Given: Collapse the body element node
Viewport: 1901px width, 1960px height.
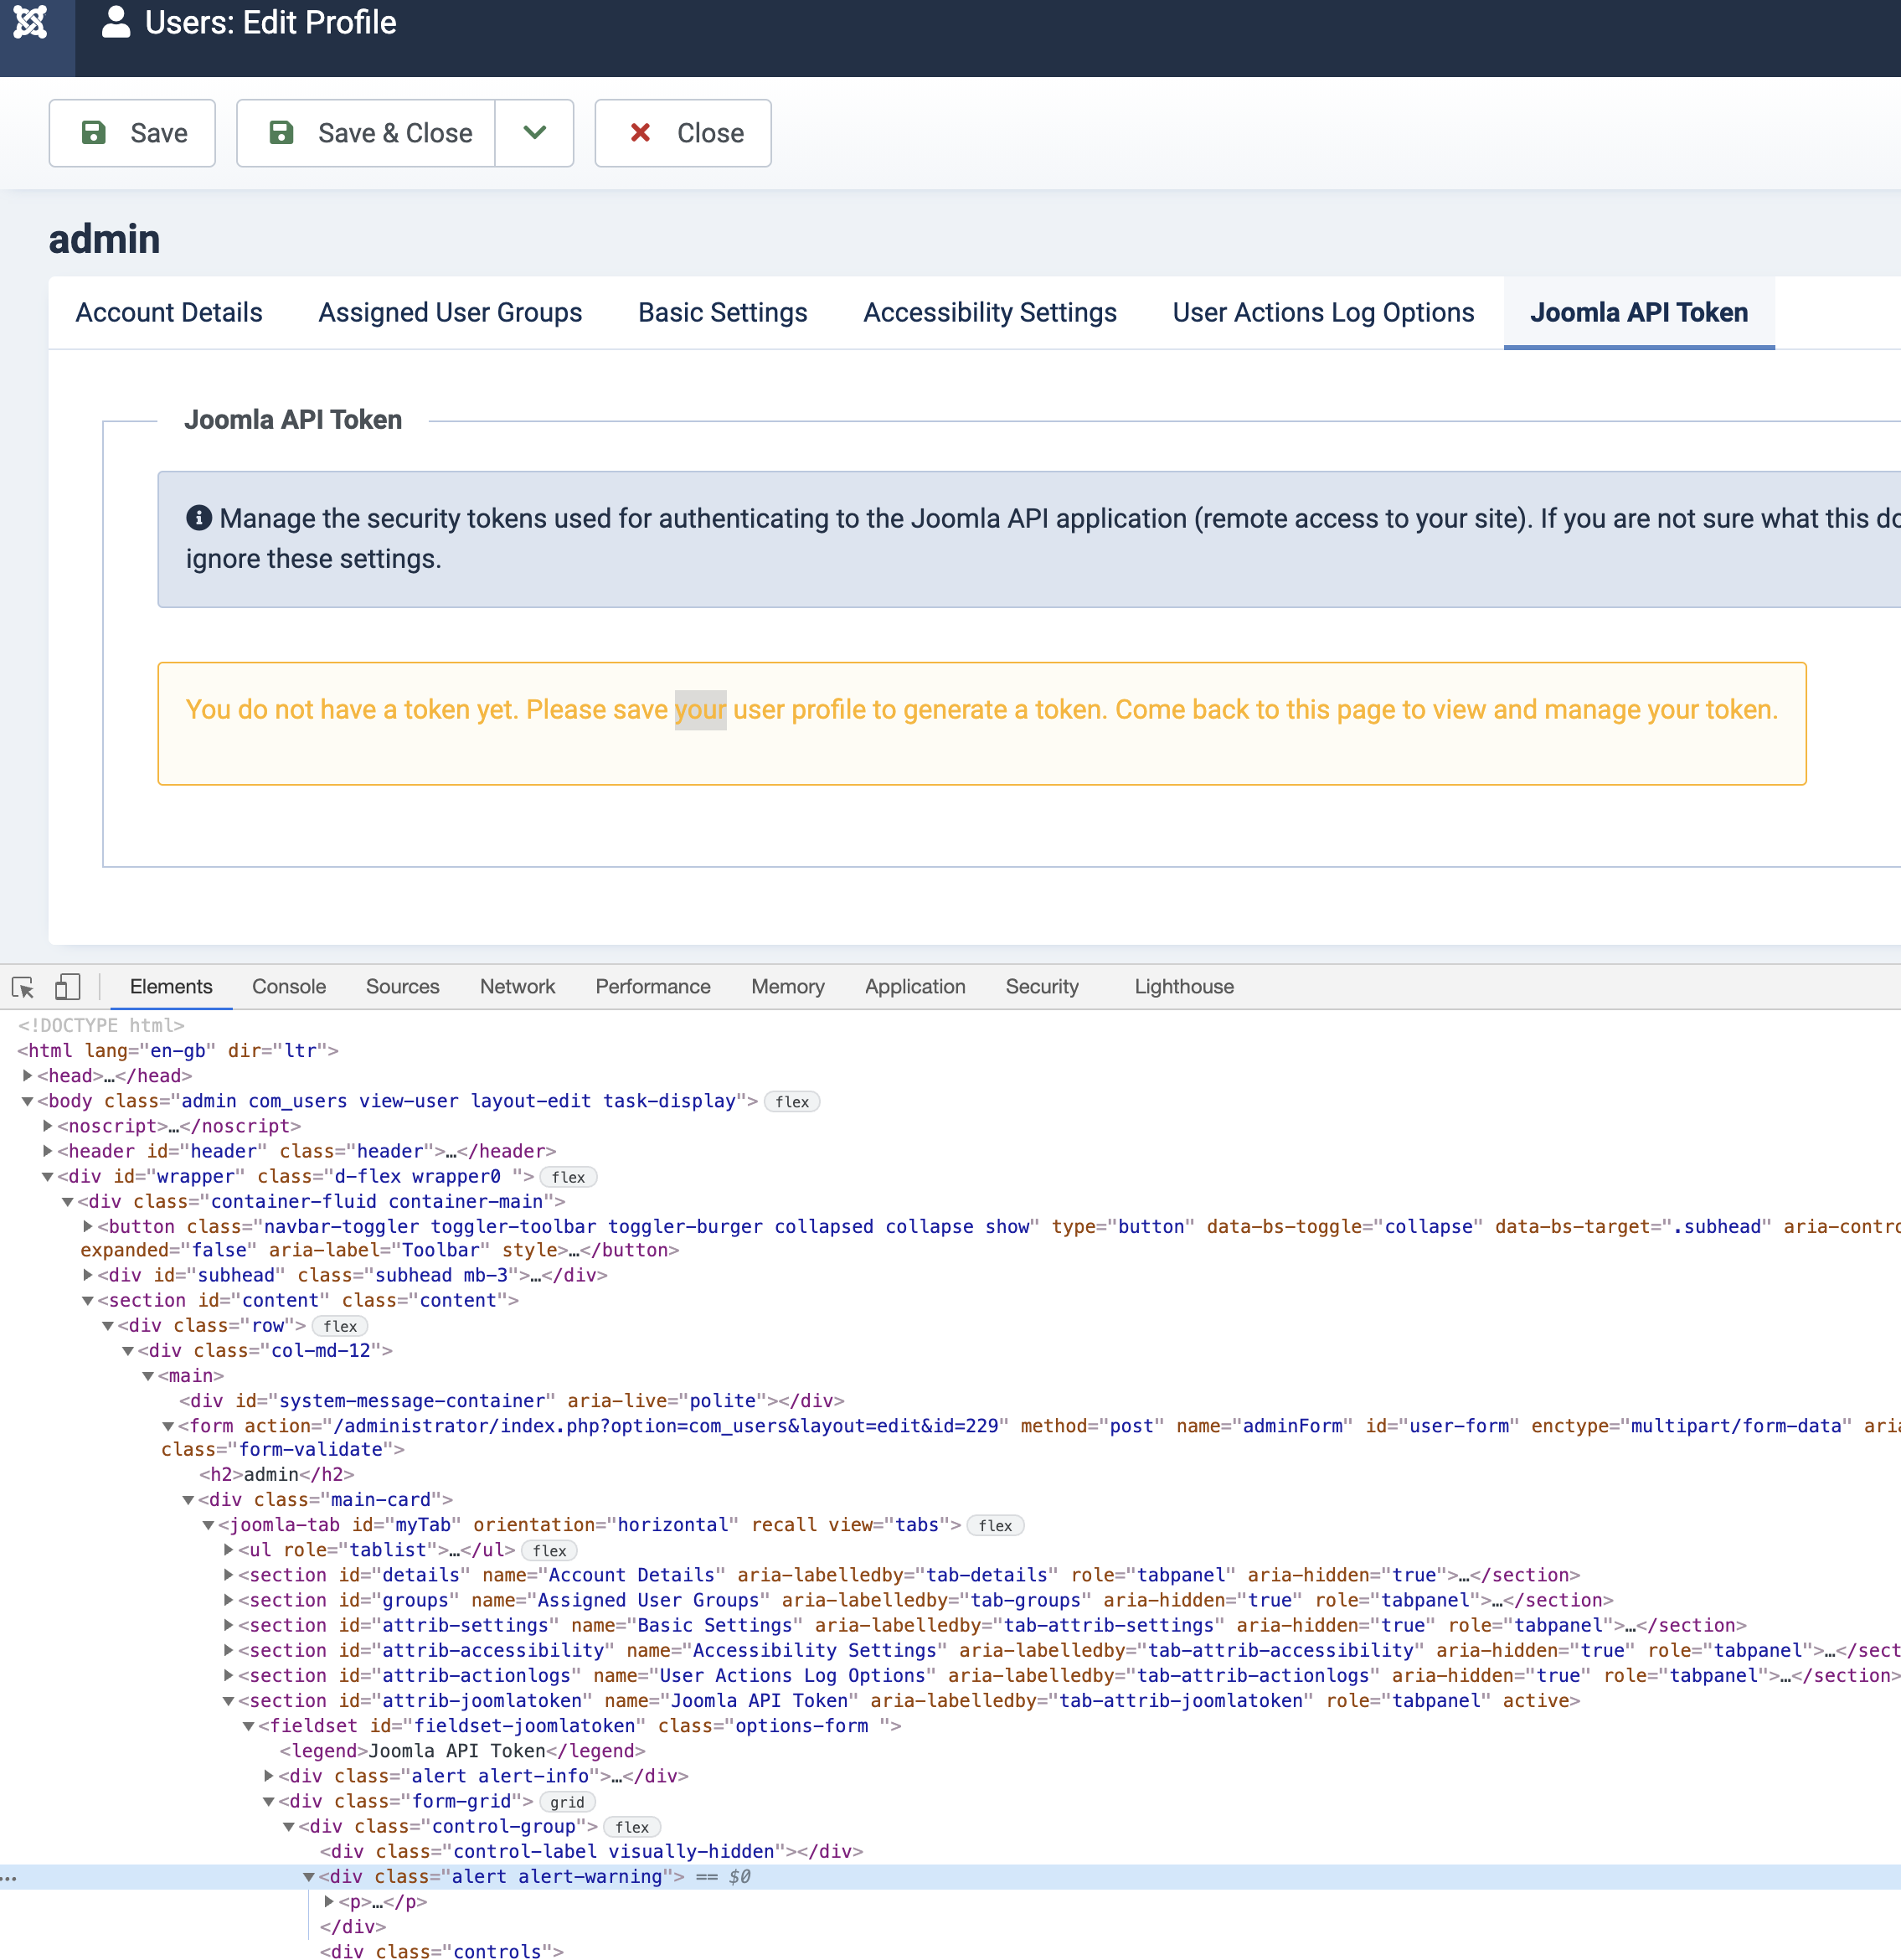Looking at the screenshot, I should [28, 1101].
